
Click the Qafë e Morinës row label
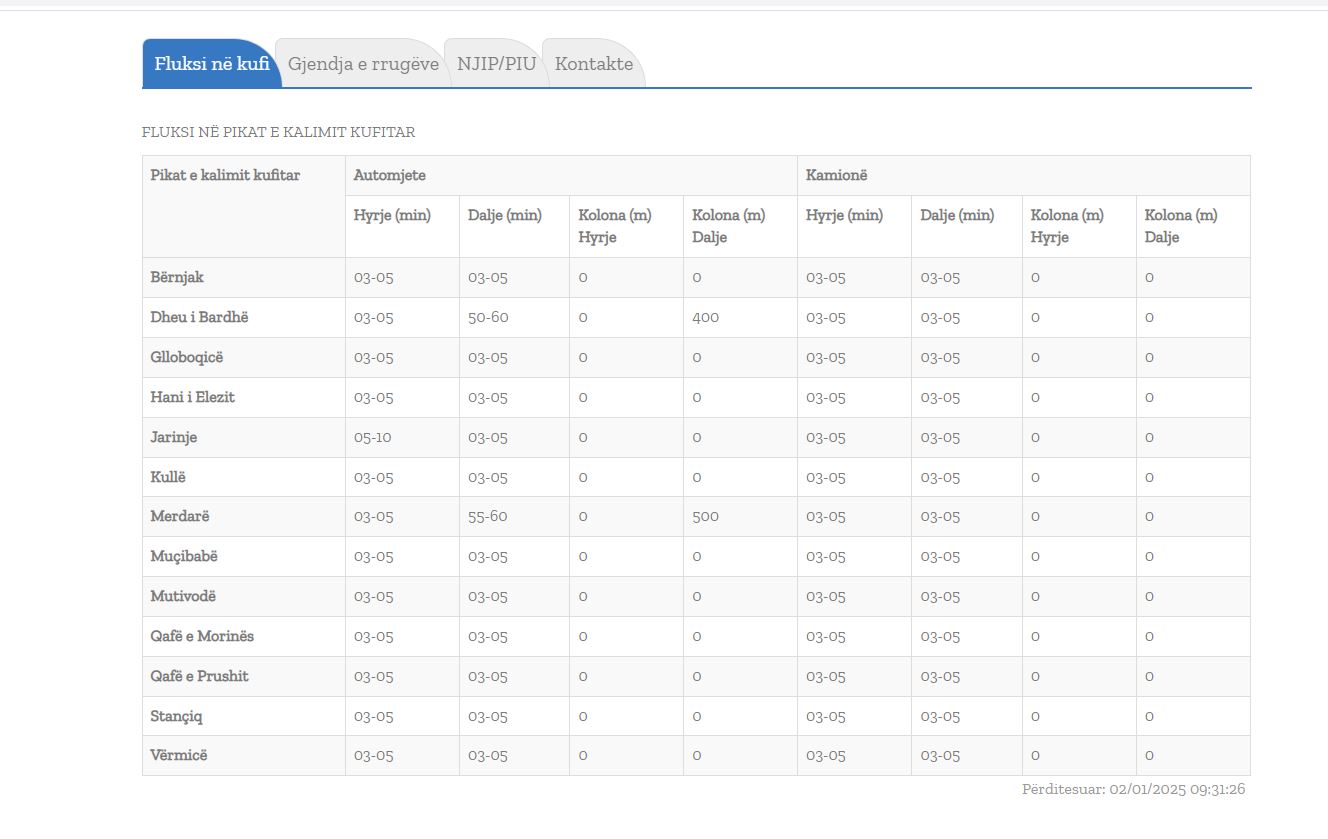[x=202, y=636]
